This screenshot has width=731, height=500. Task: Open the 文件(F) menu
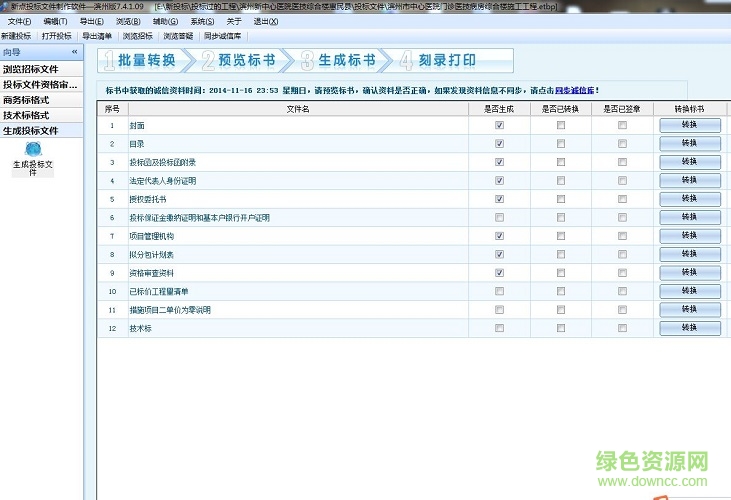click(x=20, y=21)
